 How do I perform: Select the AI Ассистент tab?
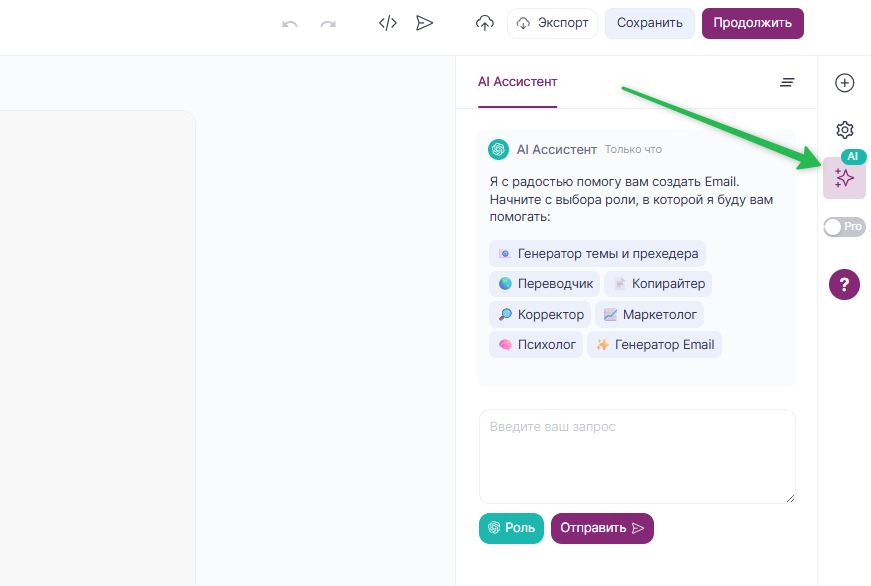(517, 82)
